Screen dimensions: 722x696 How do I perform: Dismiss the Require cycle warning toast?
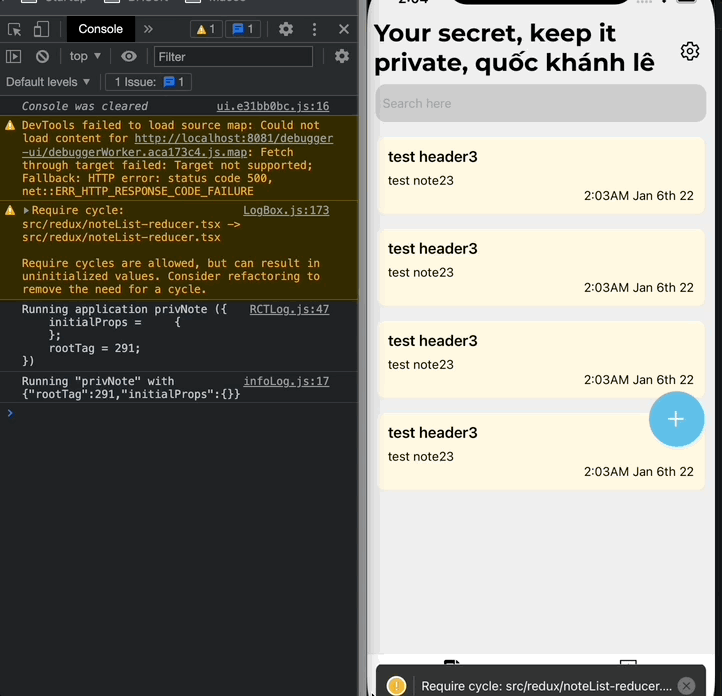[686, 686]
